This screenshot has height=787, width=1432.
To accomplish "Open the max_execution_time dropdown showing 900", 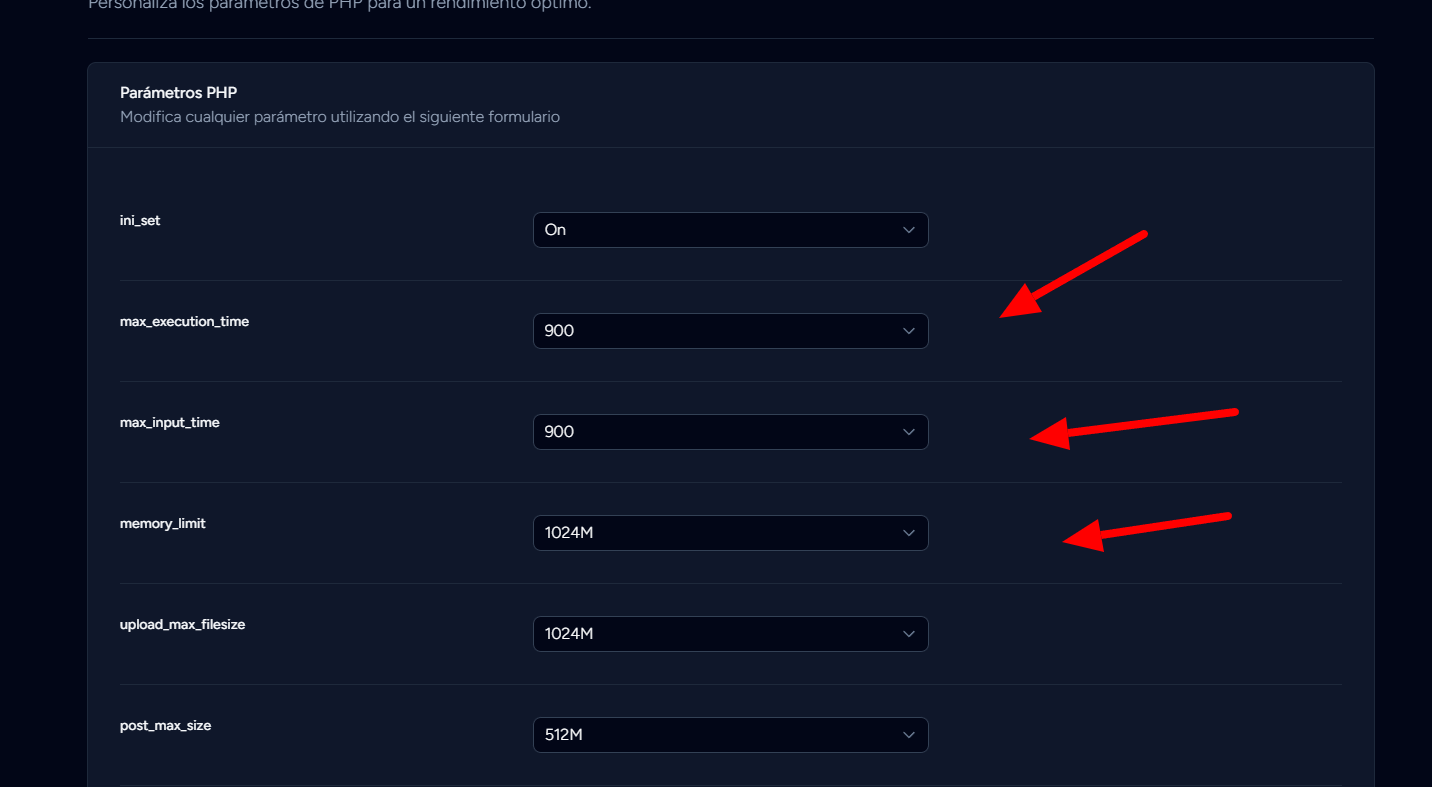I will point(730,331).
